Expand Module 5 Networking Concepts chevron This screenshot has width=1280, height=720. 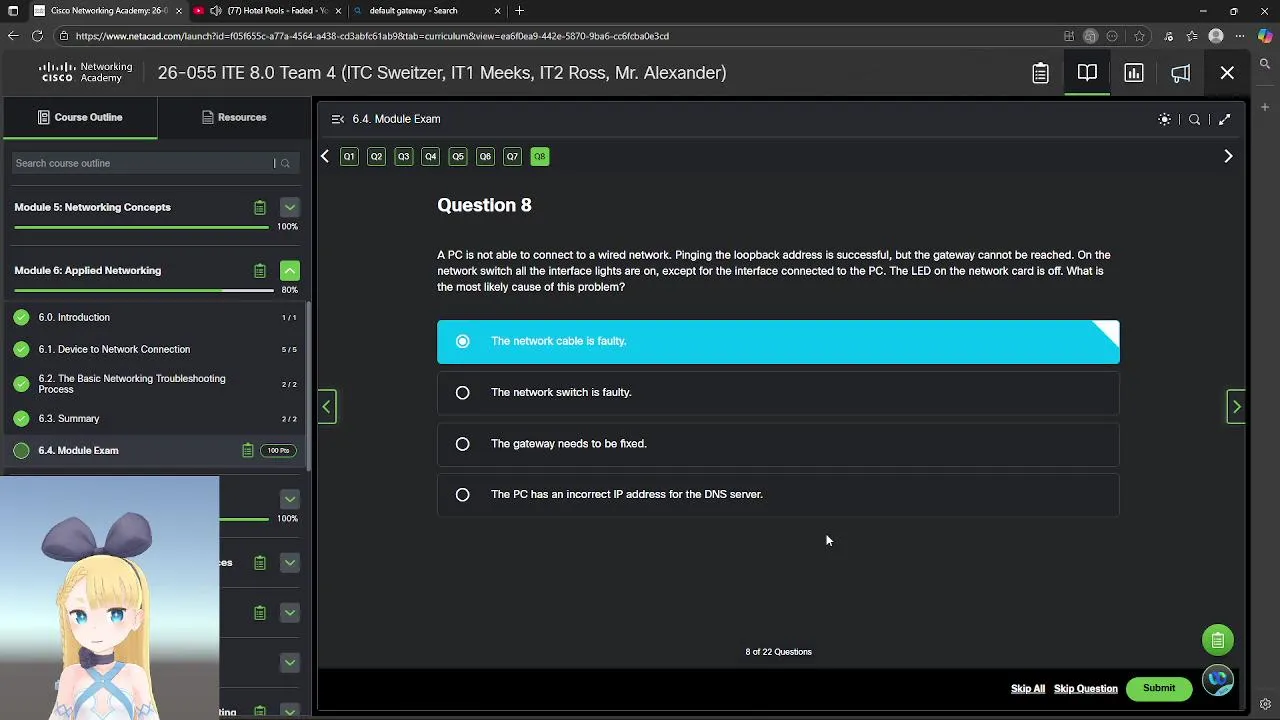point(289,208)
